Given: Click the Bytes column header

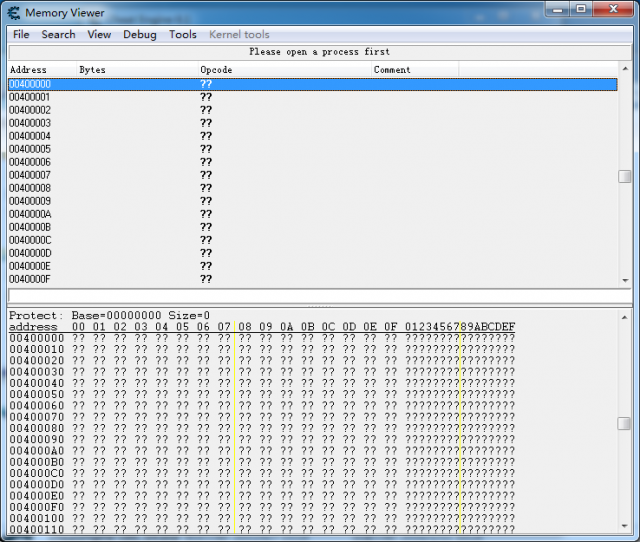Looking at the screenshot, I should click(x=138, y=70).
